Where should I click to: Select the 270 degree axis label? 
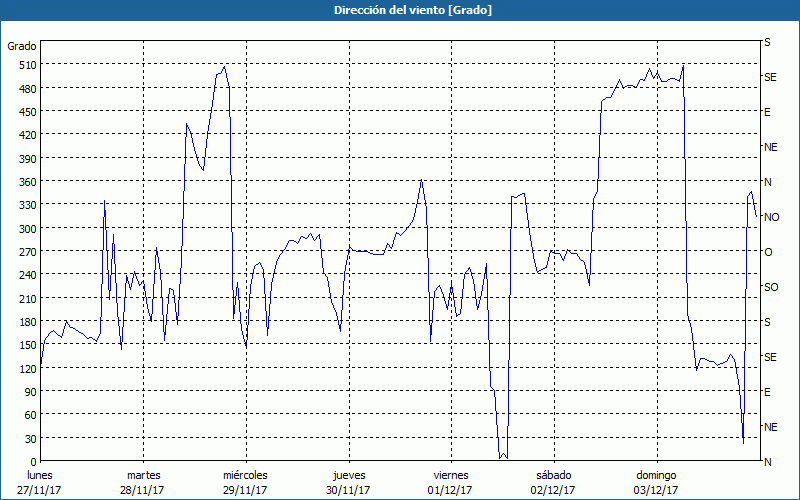pyautogui.click(x=26, y=252)
